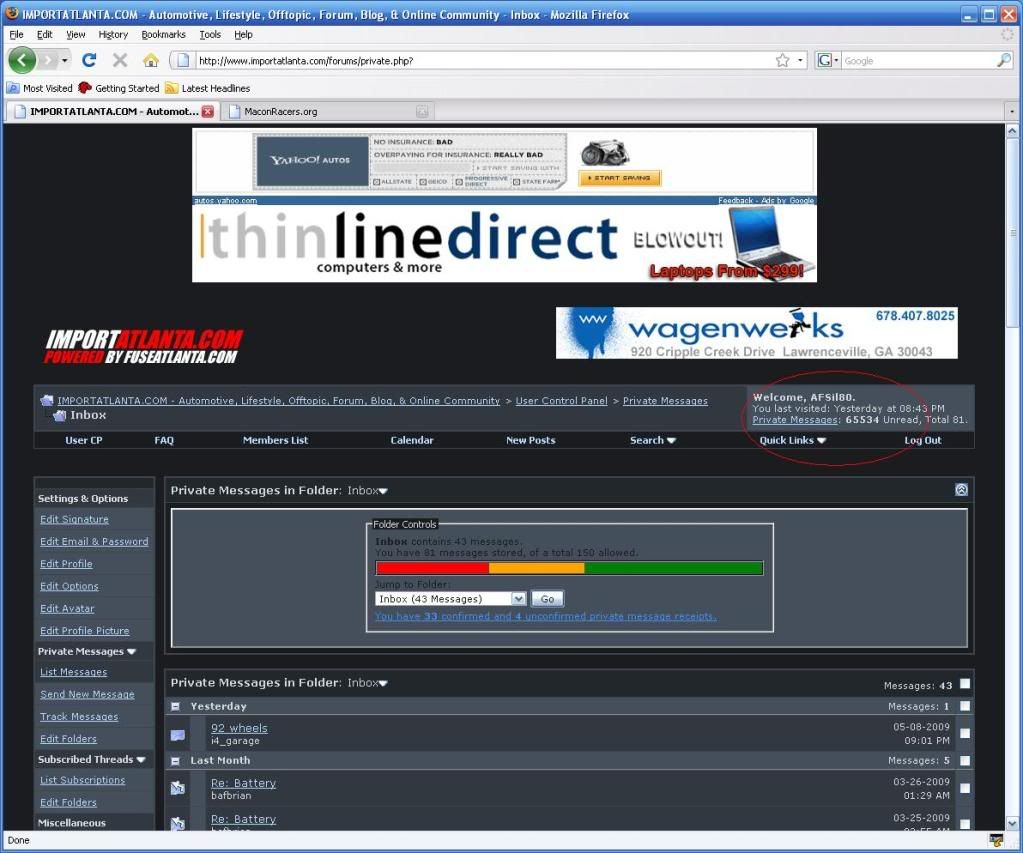1023x853 pixels.
Task: Open the History menu
Action: click(x=113, y=35)
